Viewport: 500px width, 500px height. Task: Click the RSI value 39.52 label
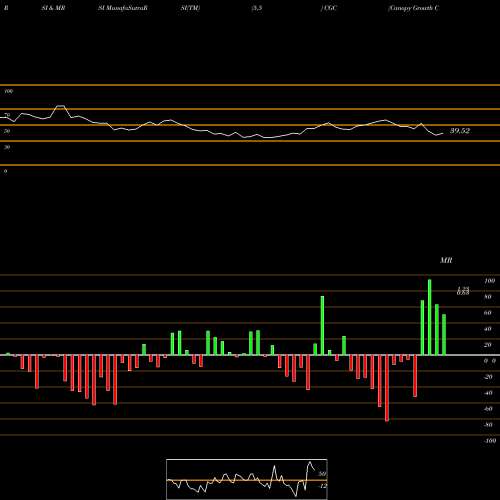point(460,131)
